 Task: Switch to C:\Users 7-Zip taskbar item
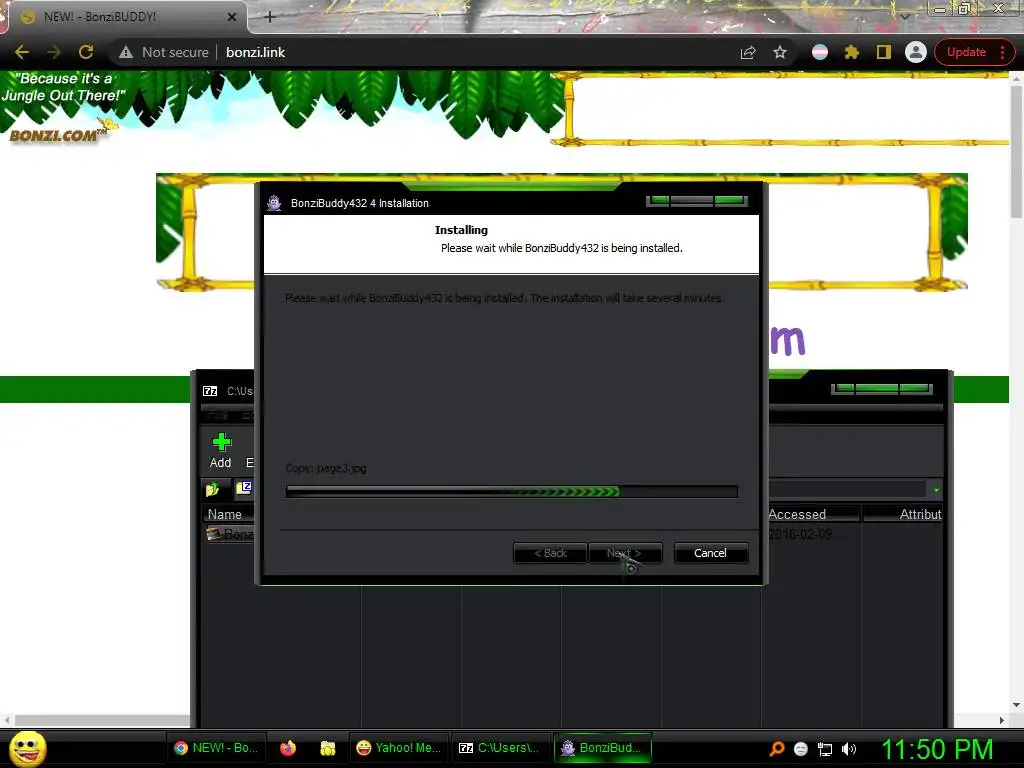tap(499, 748)
